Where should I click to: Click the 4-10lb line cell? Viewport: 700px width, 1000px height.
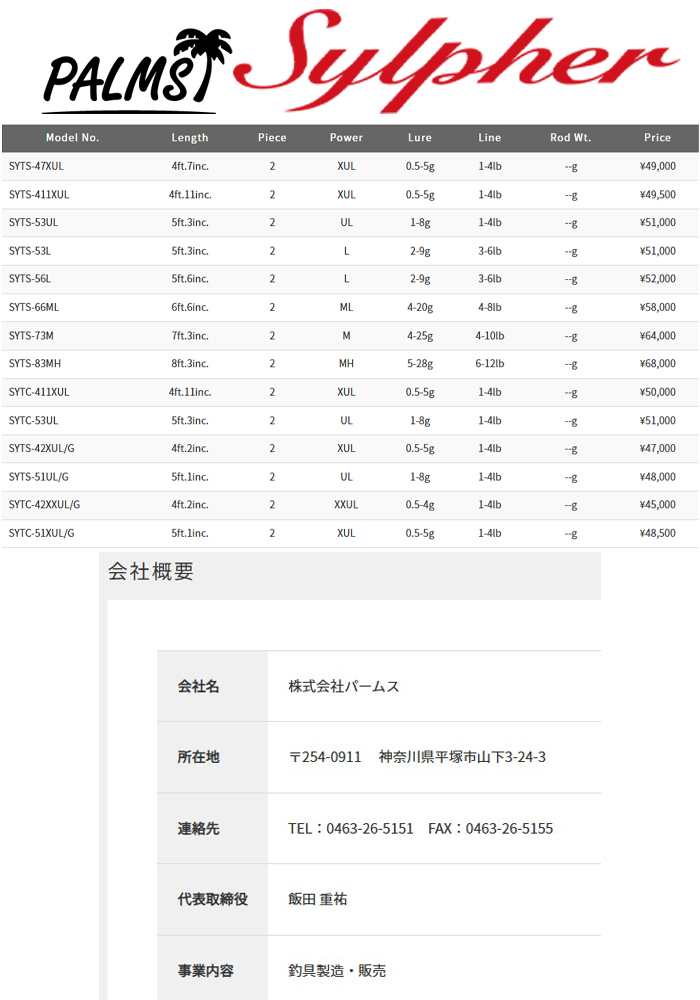490,335
